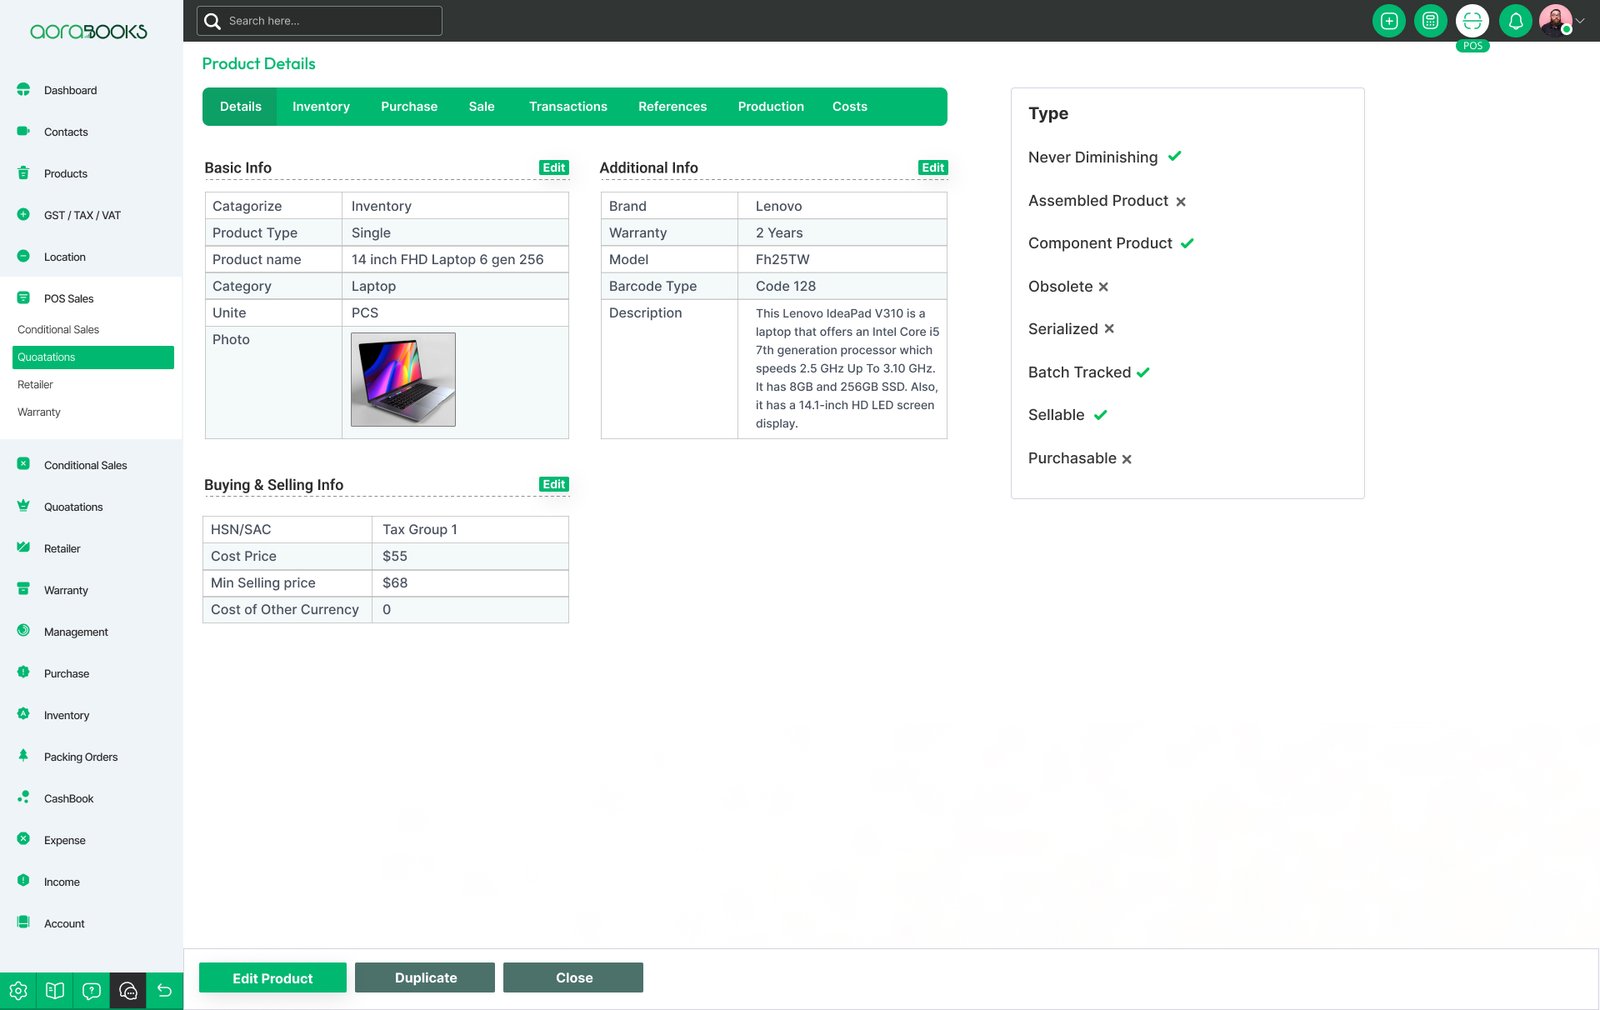Screen dimensions: 1600x1010
Task: Toggle the Batch Tracked checkmark
Action: point(1143,373)
